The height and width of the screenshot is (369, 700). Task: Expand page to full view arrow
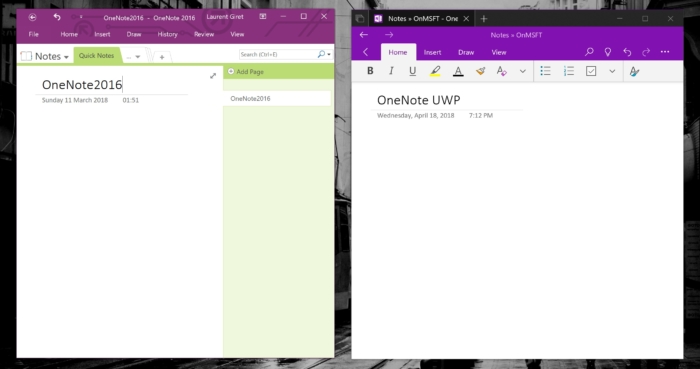coord(213,76)
